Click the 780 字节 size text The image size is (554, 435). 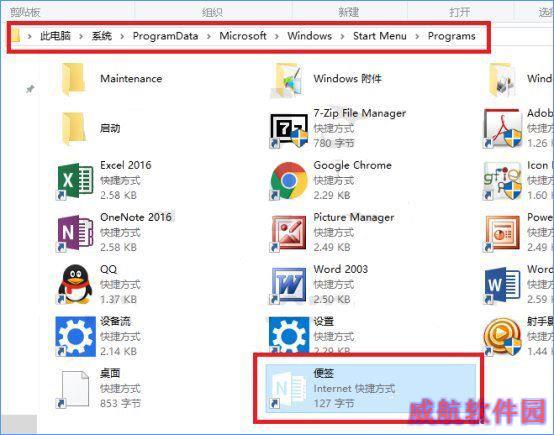334,143
